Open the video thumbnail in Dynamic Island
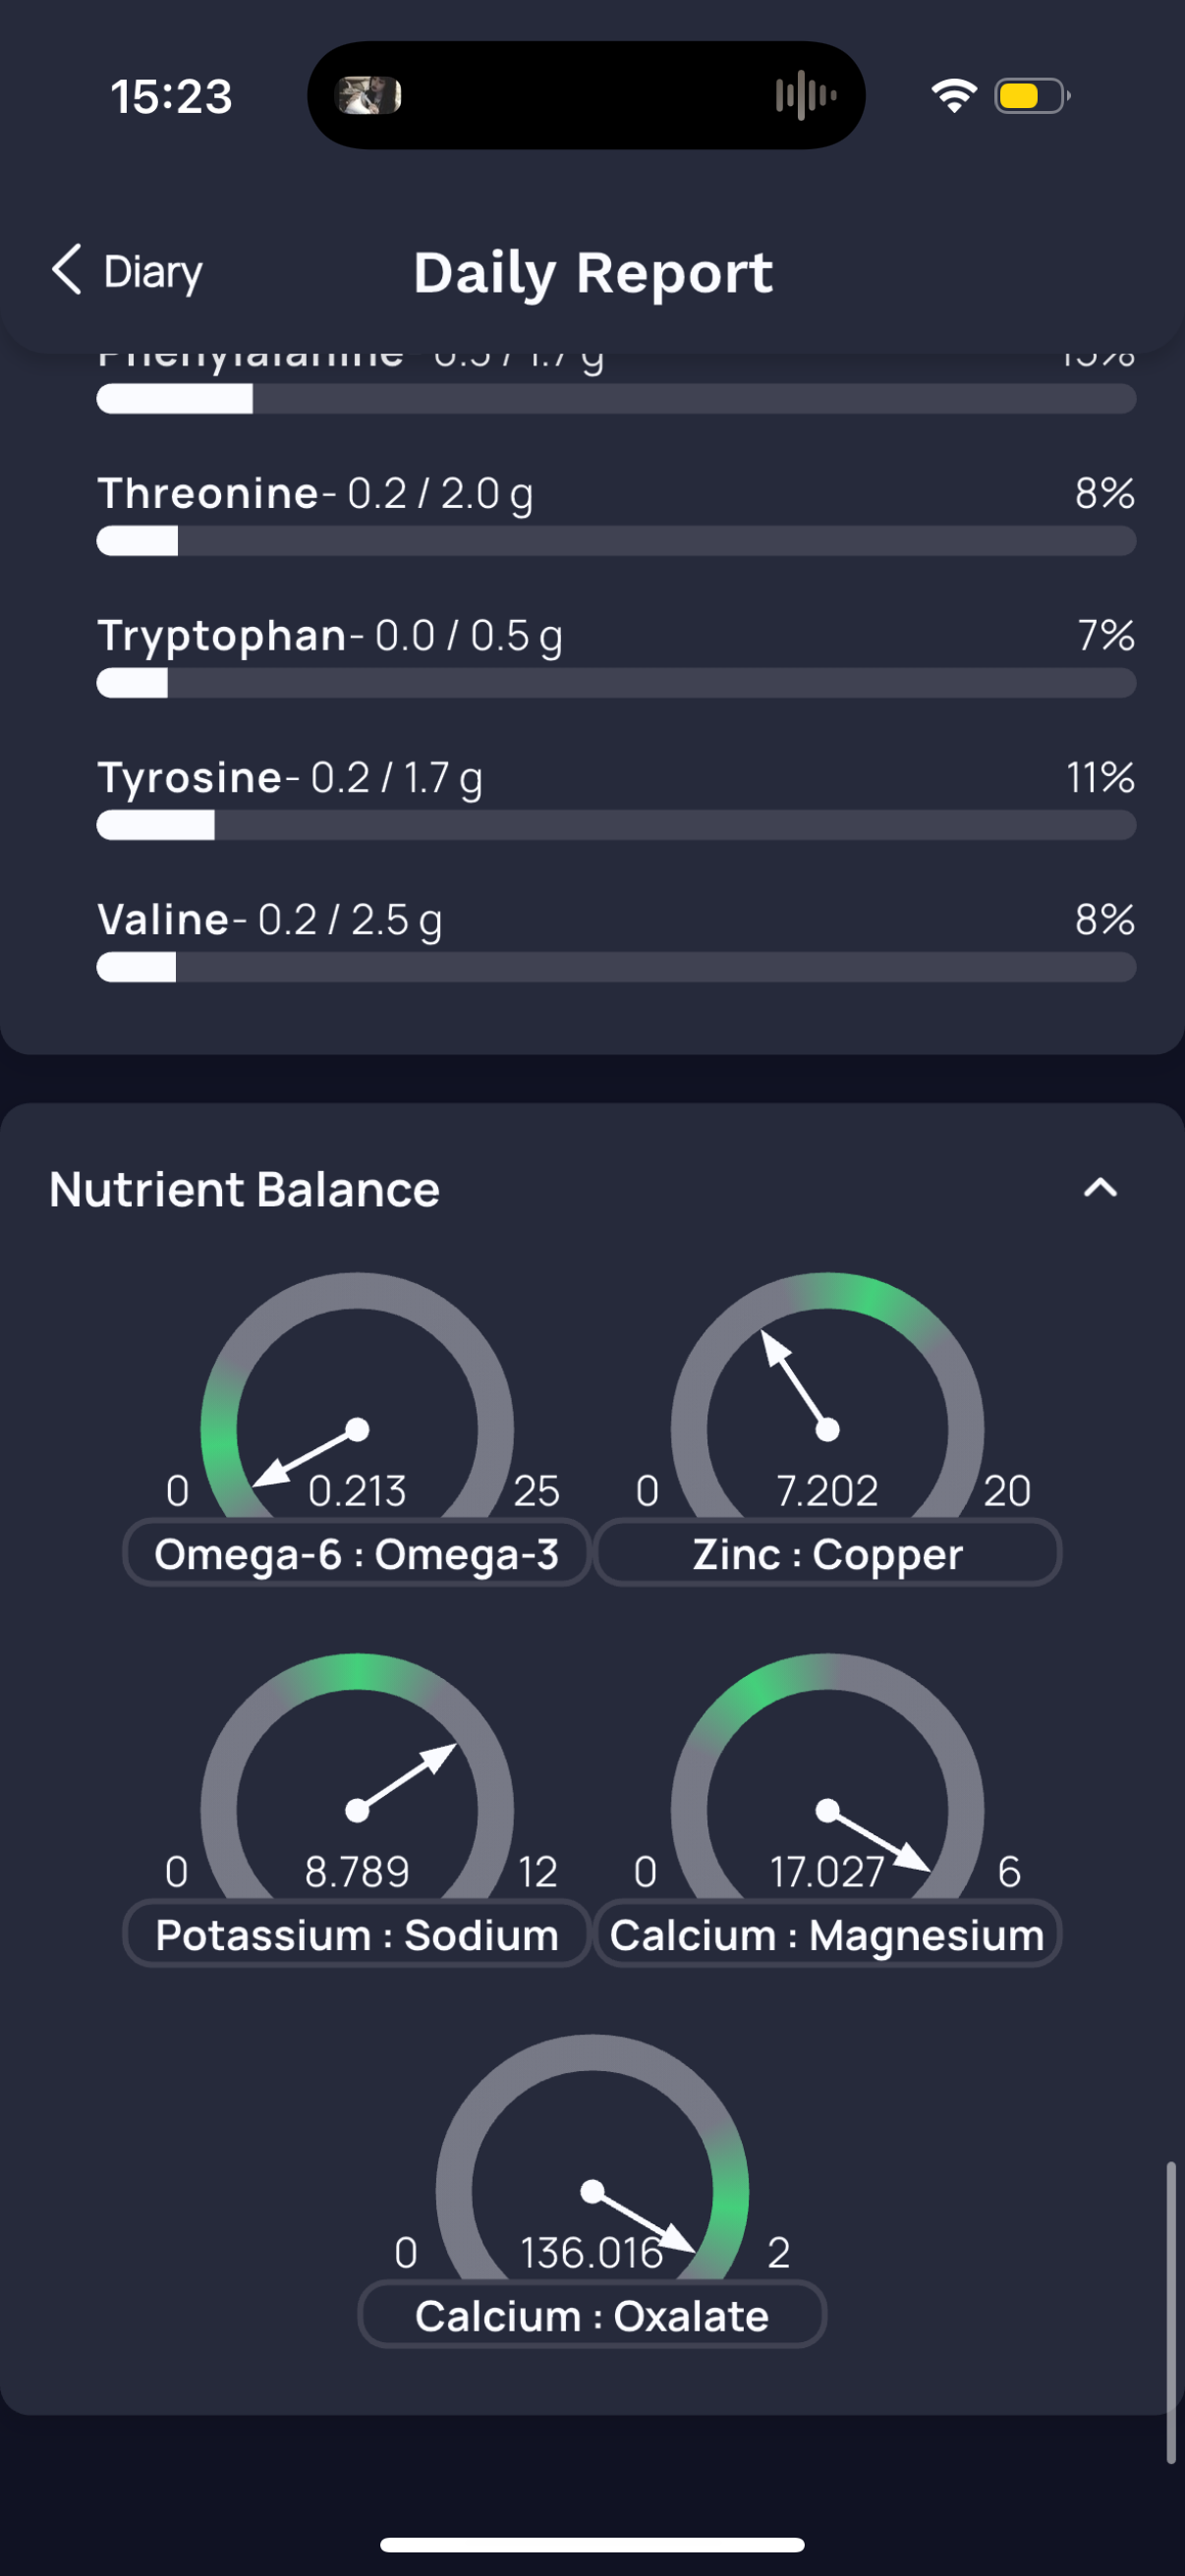This screenshot has width=1185, height=2576. click(x=367, y=96)
